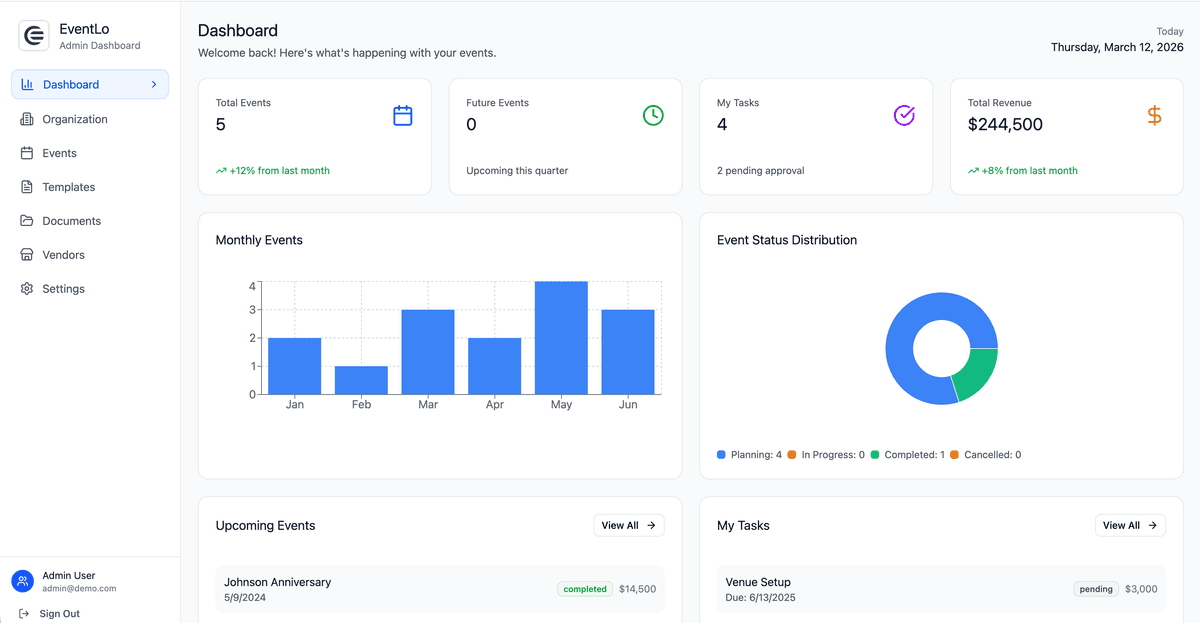Expand the Dashboard navigation chevron

[x=155, y=84]
